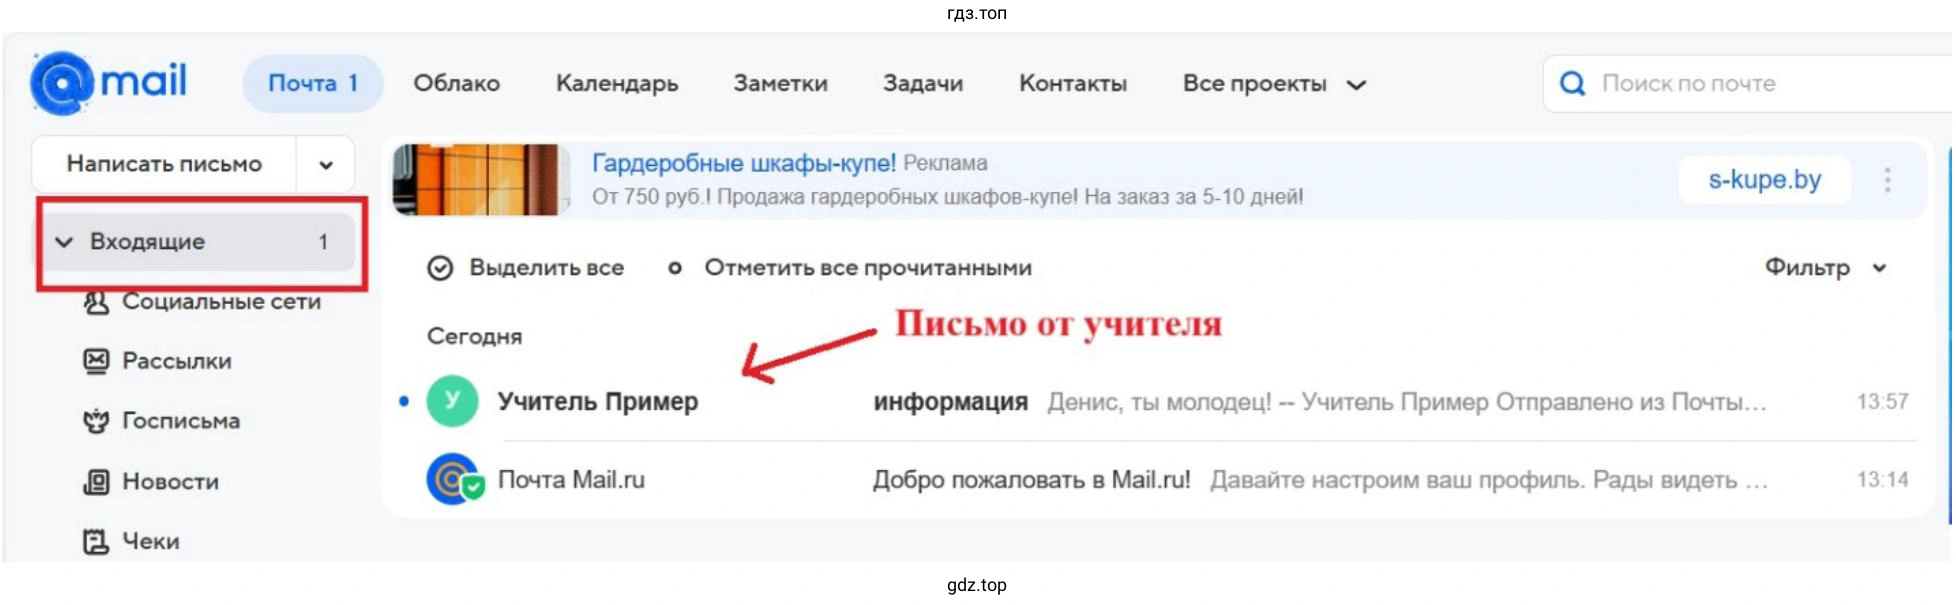Open the Облако section
This screenshot has width=1956, height=605.
pyautogui.click(x=457, y=83)
